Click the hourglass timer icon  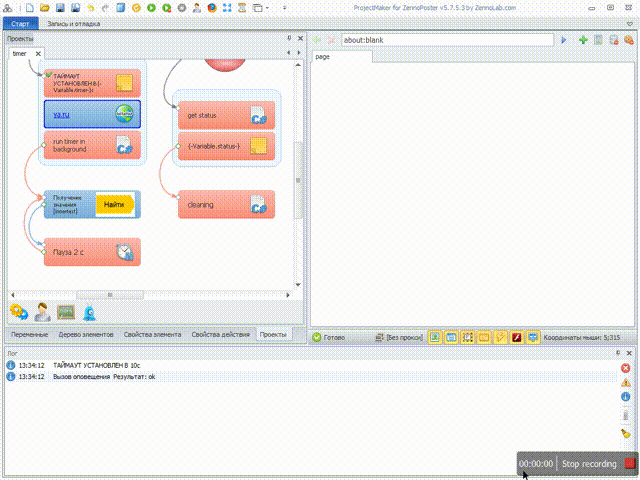pos(242,7)
